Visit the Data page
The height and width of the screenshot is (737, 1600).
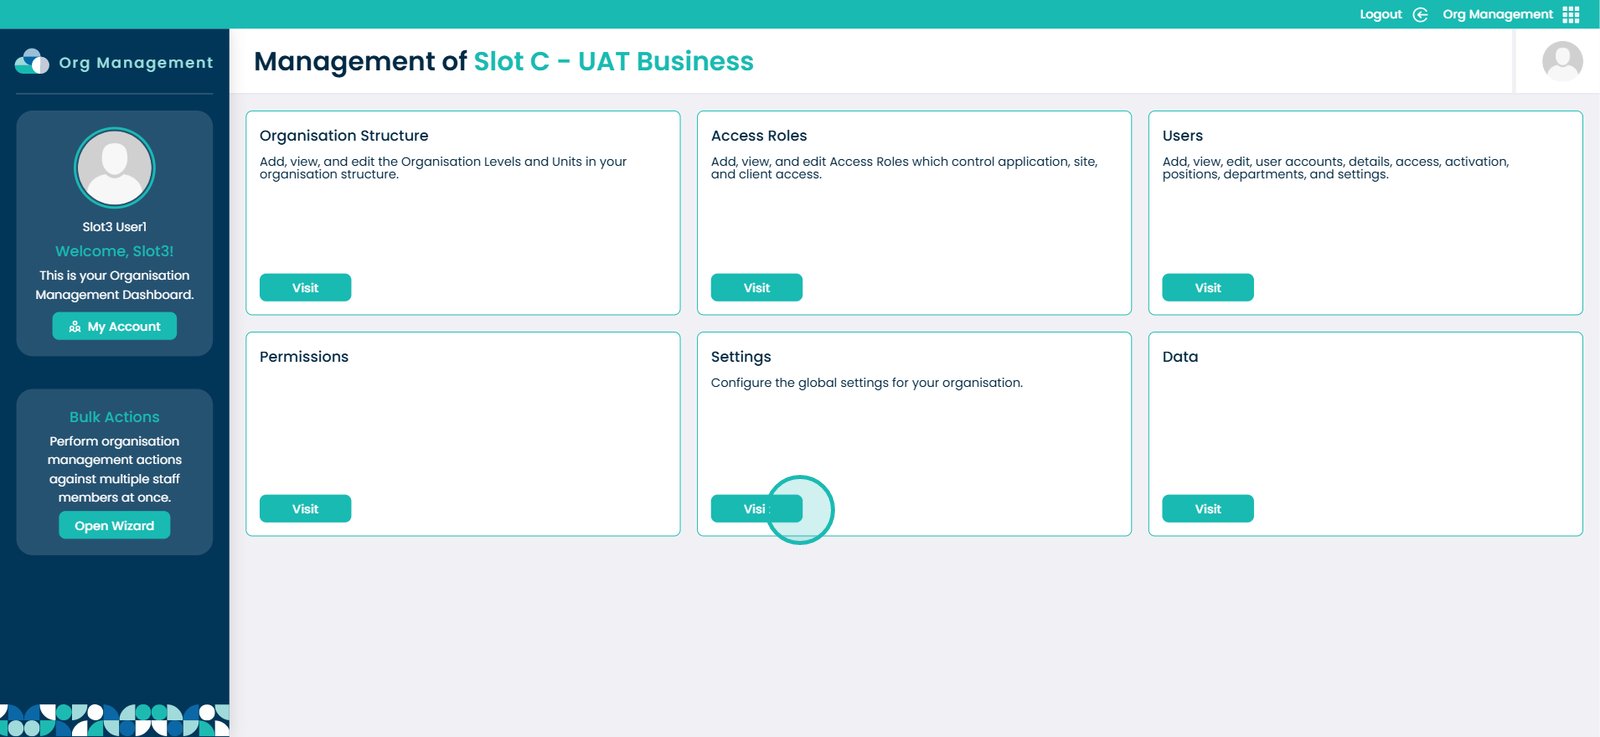pos(1207,508)
